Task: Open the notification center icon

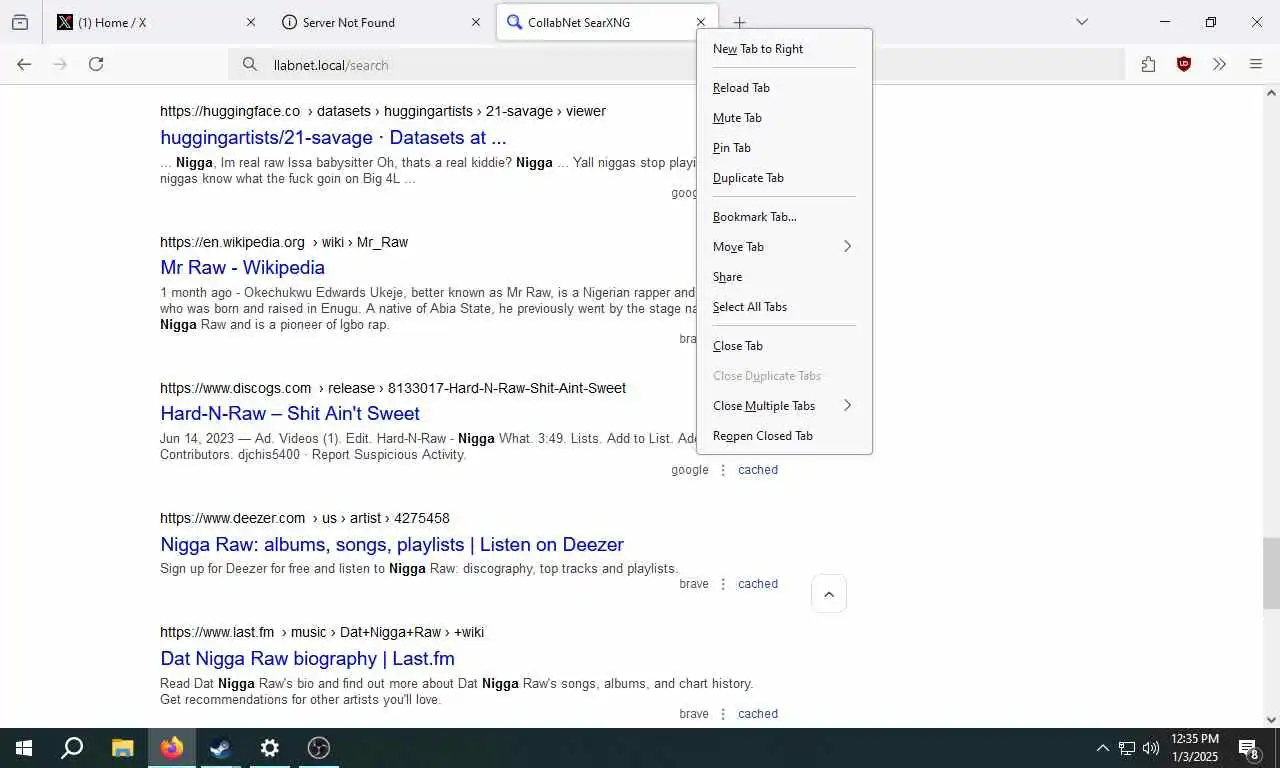Action: click(x=1249, y=748)
